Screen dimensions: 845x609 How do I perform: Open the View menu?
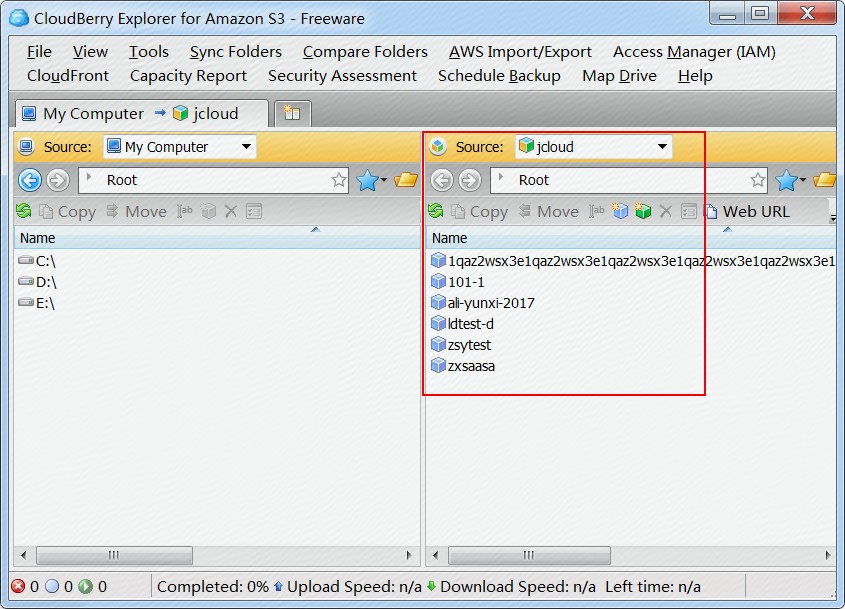90,52
